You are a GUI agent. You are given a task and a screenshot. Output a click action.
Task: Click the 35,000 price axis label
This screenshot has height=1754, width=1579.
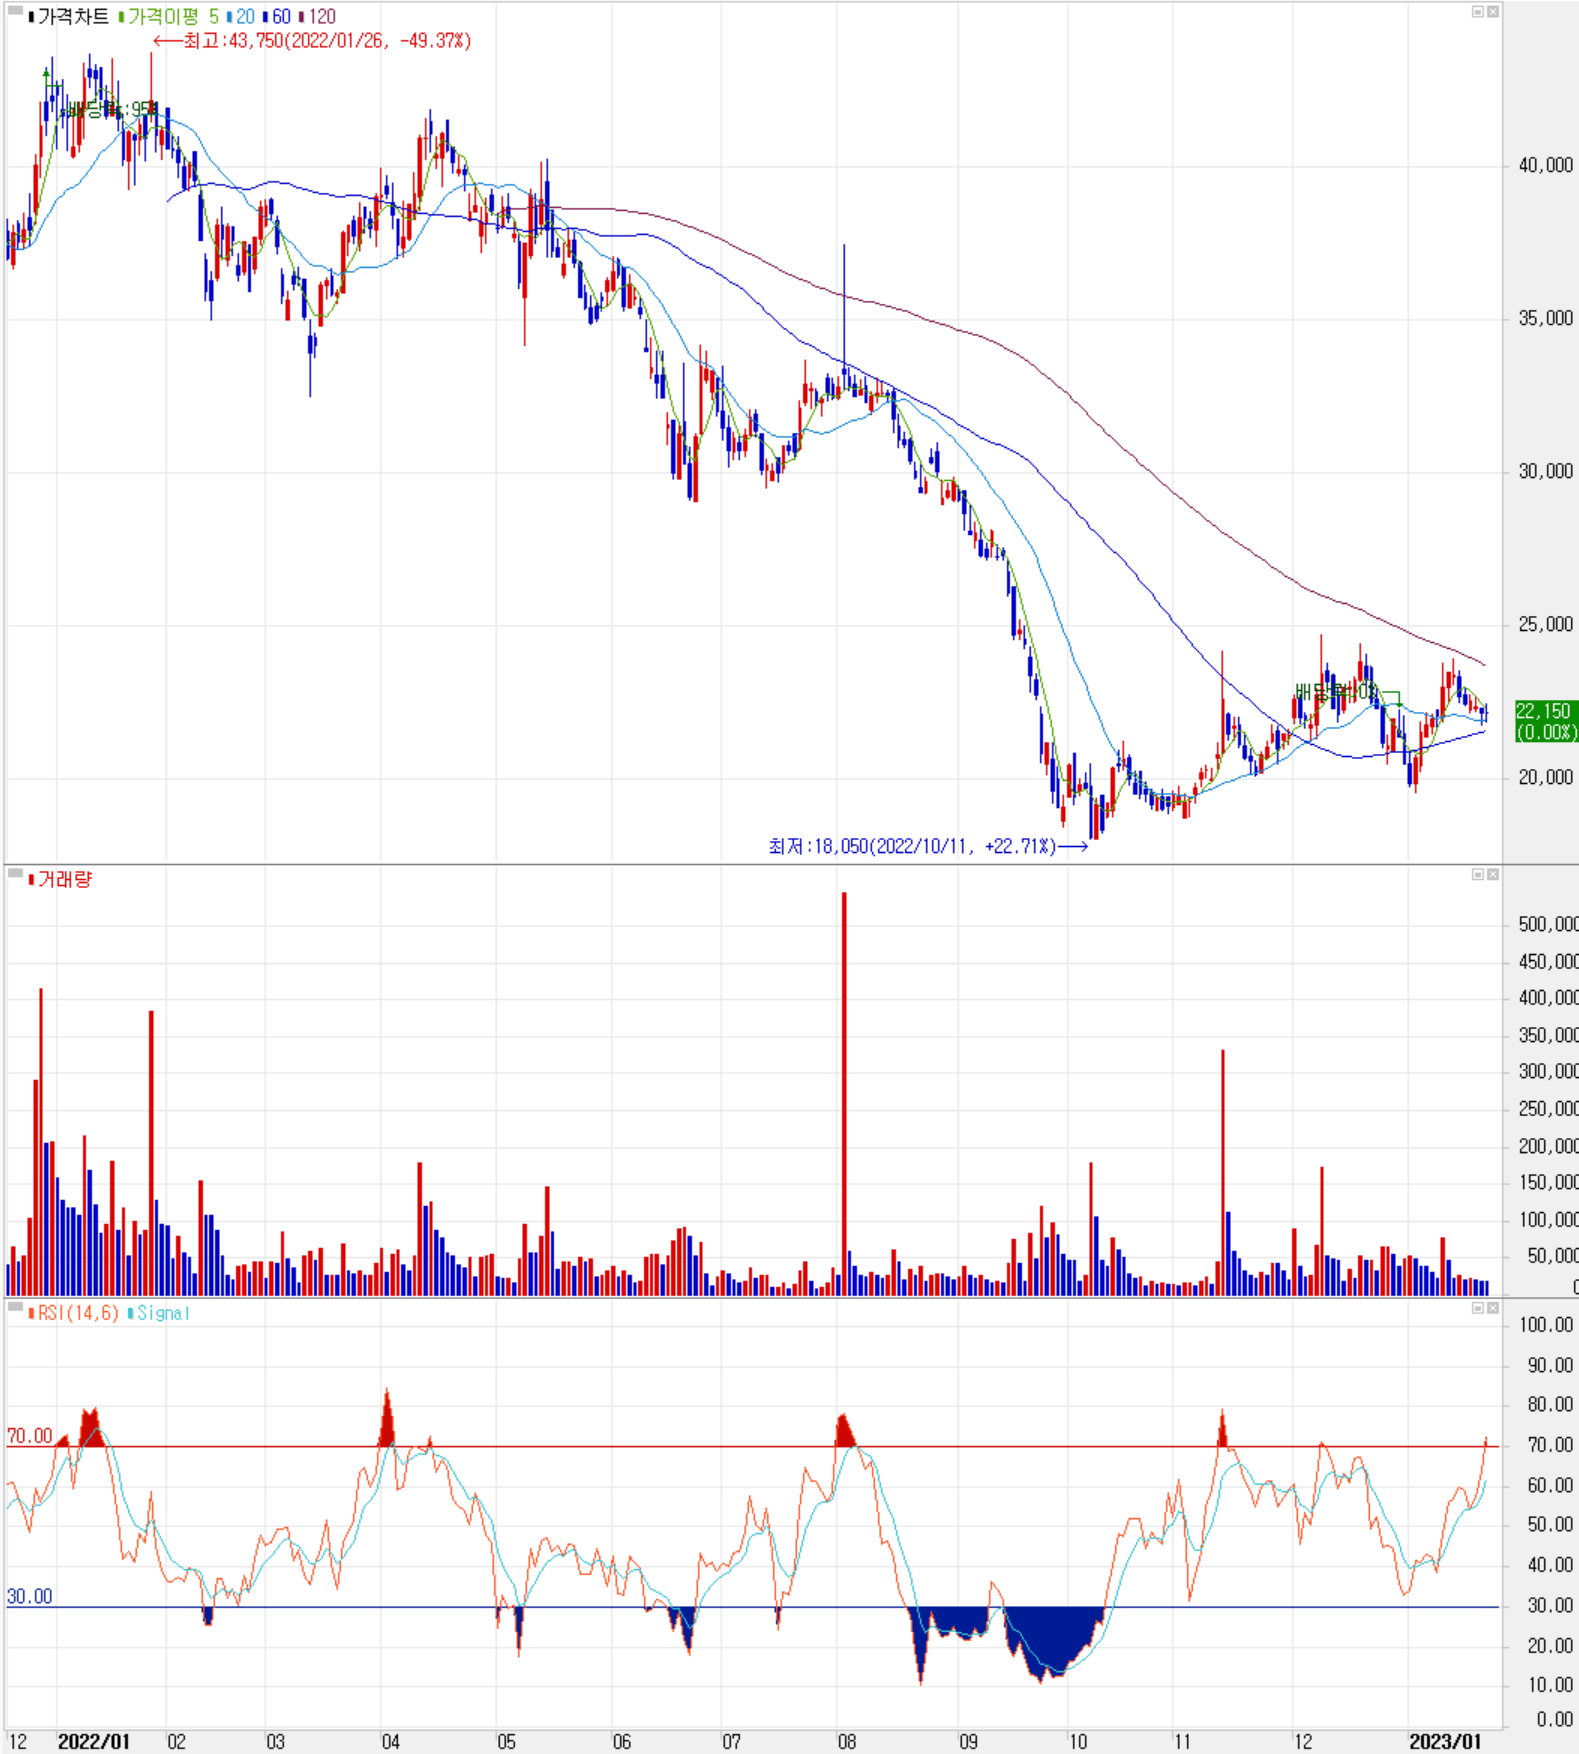tap(1545, 318)
